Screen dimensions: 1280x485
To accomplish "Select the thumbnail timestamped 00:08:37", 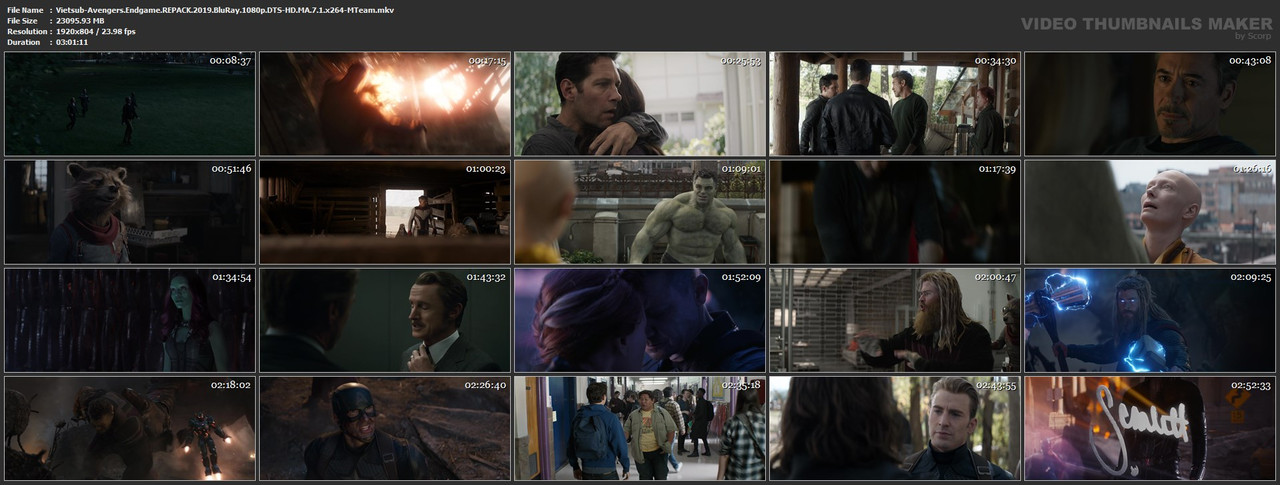I will [x=130, y=104].
